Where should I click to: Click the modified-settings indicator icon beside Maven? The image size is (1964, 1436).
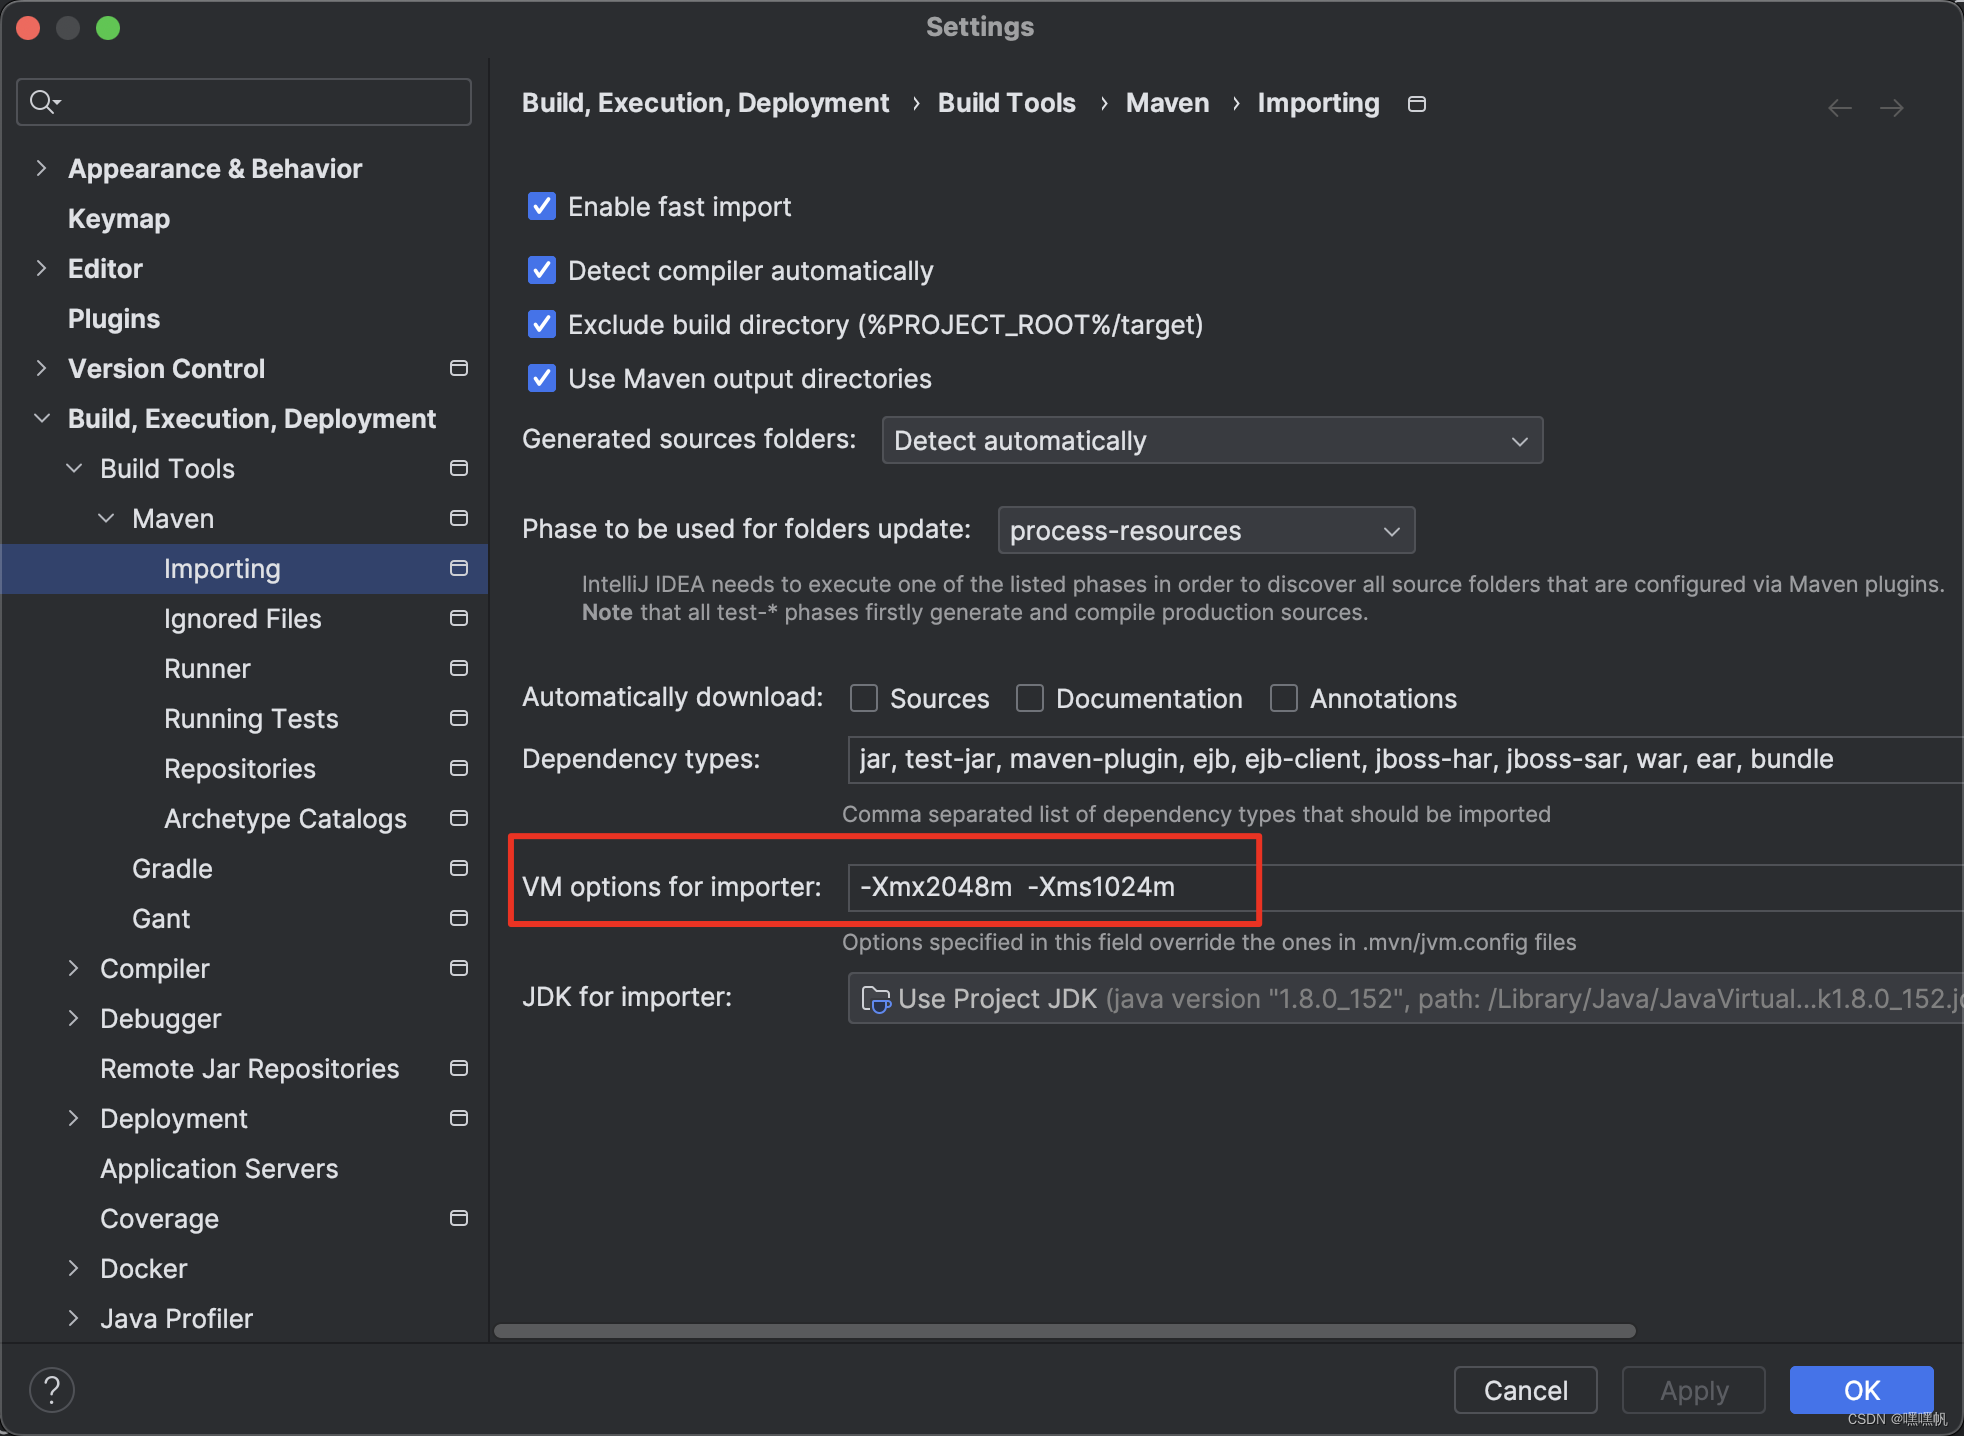[458, 518]
